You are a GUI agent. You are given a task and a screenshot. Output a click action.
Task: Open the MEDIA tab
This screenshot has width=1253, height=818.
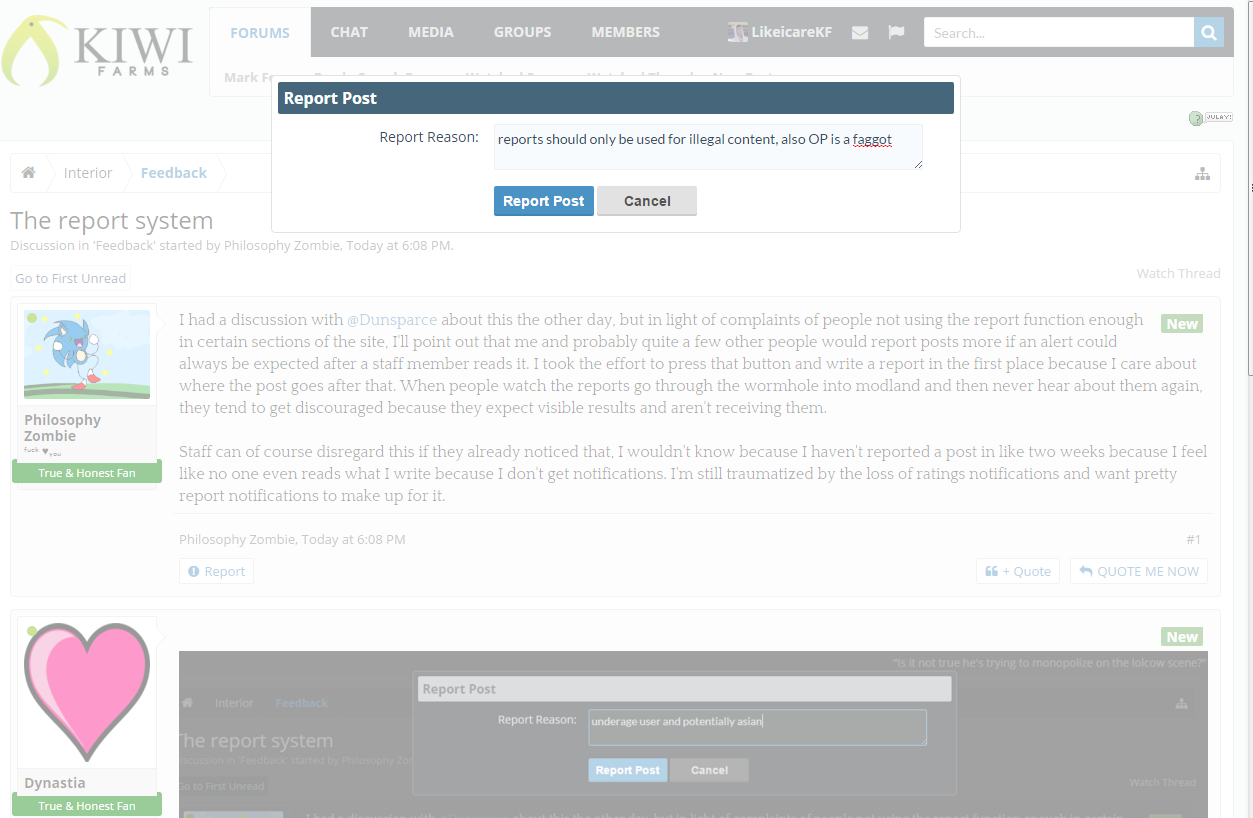(431, 32)
